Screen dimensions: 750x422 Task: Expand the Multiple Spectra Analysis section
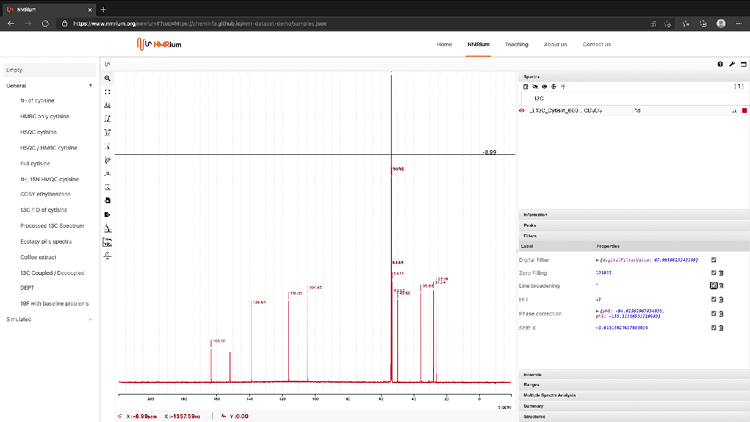pos(550,395)
